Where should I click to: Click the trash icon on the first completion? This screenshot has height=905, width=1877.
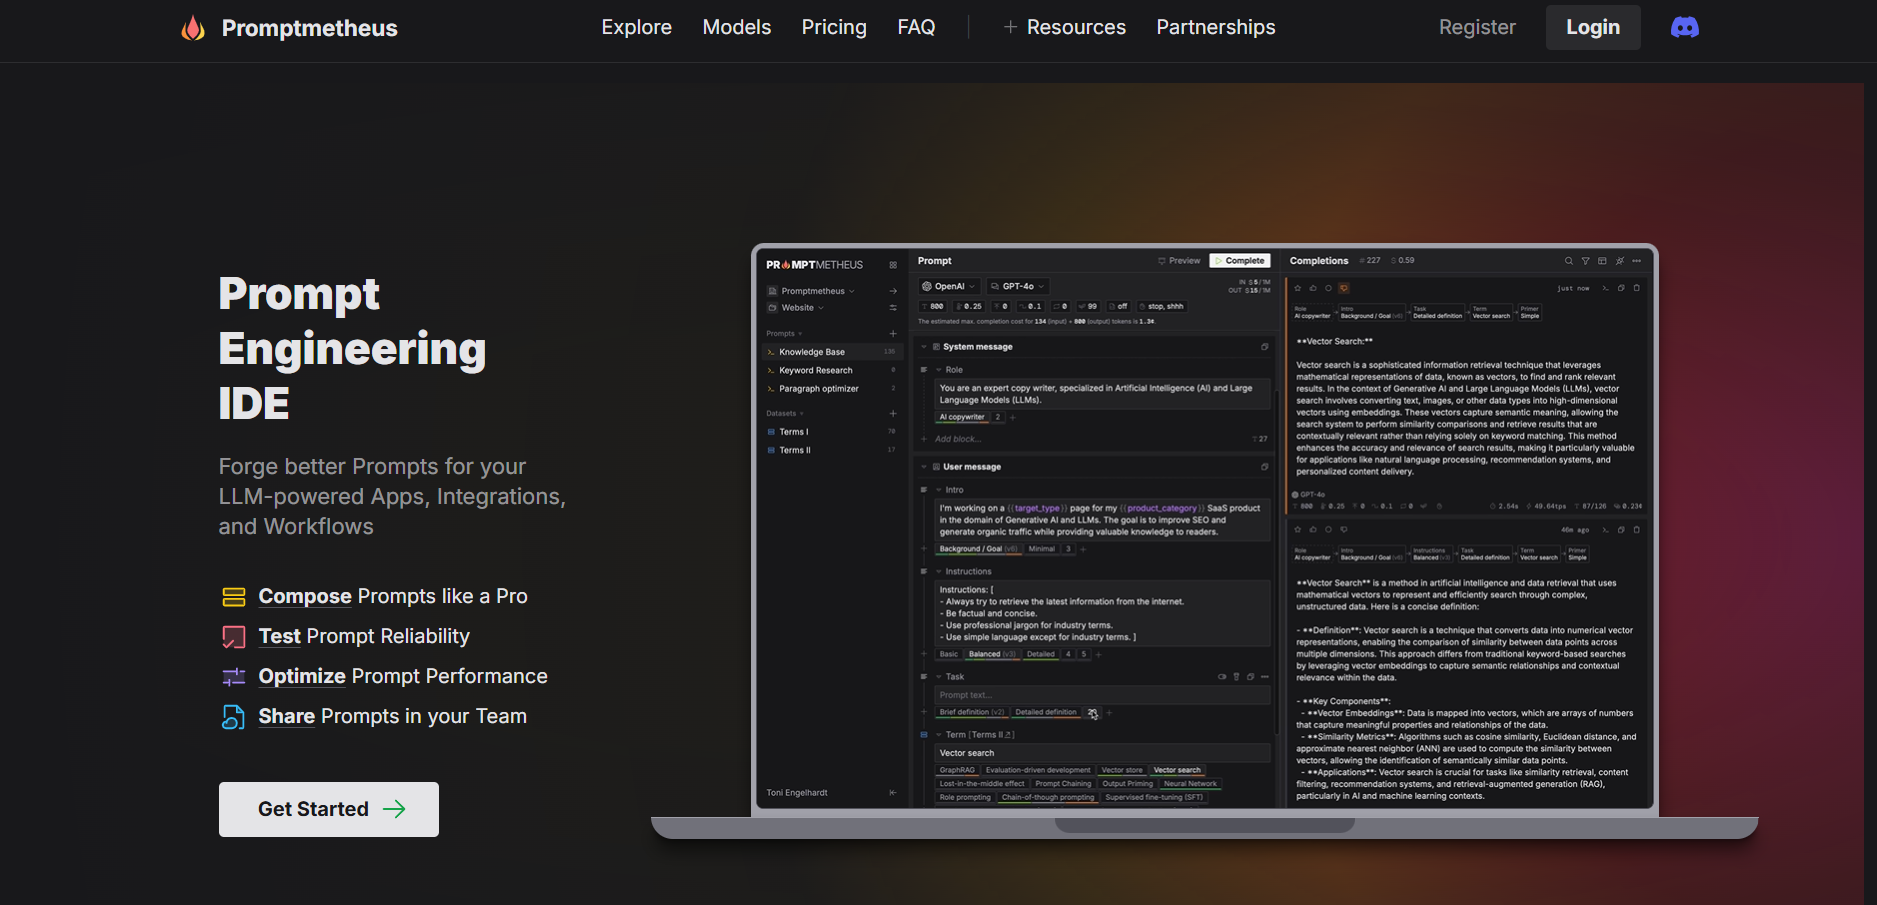pos(1637,288)
